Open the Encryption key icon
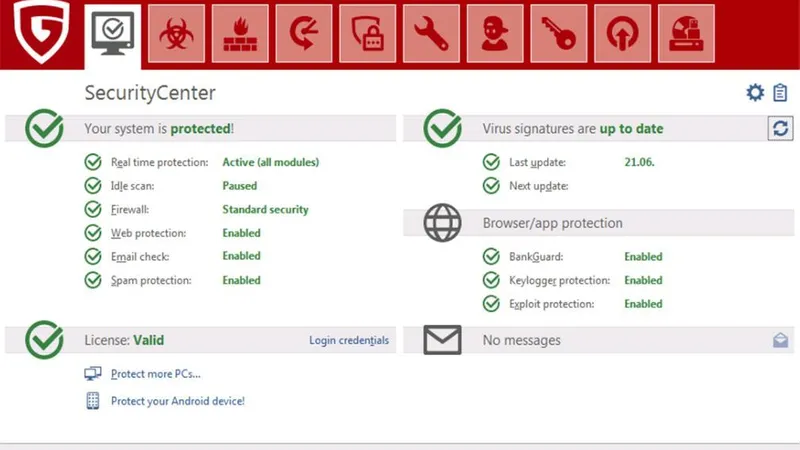 point(559,33)
